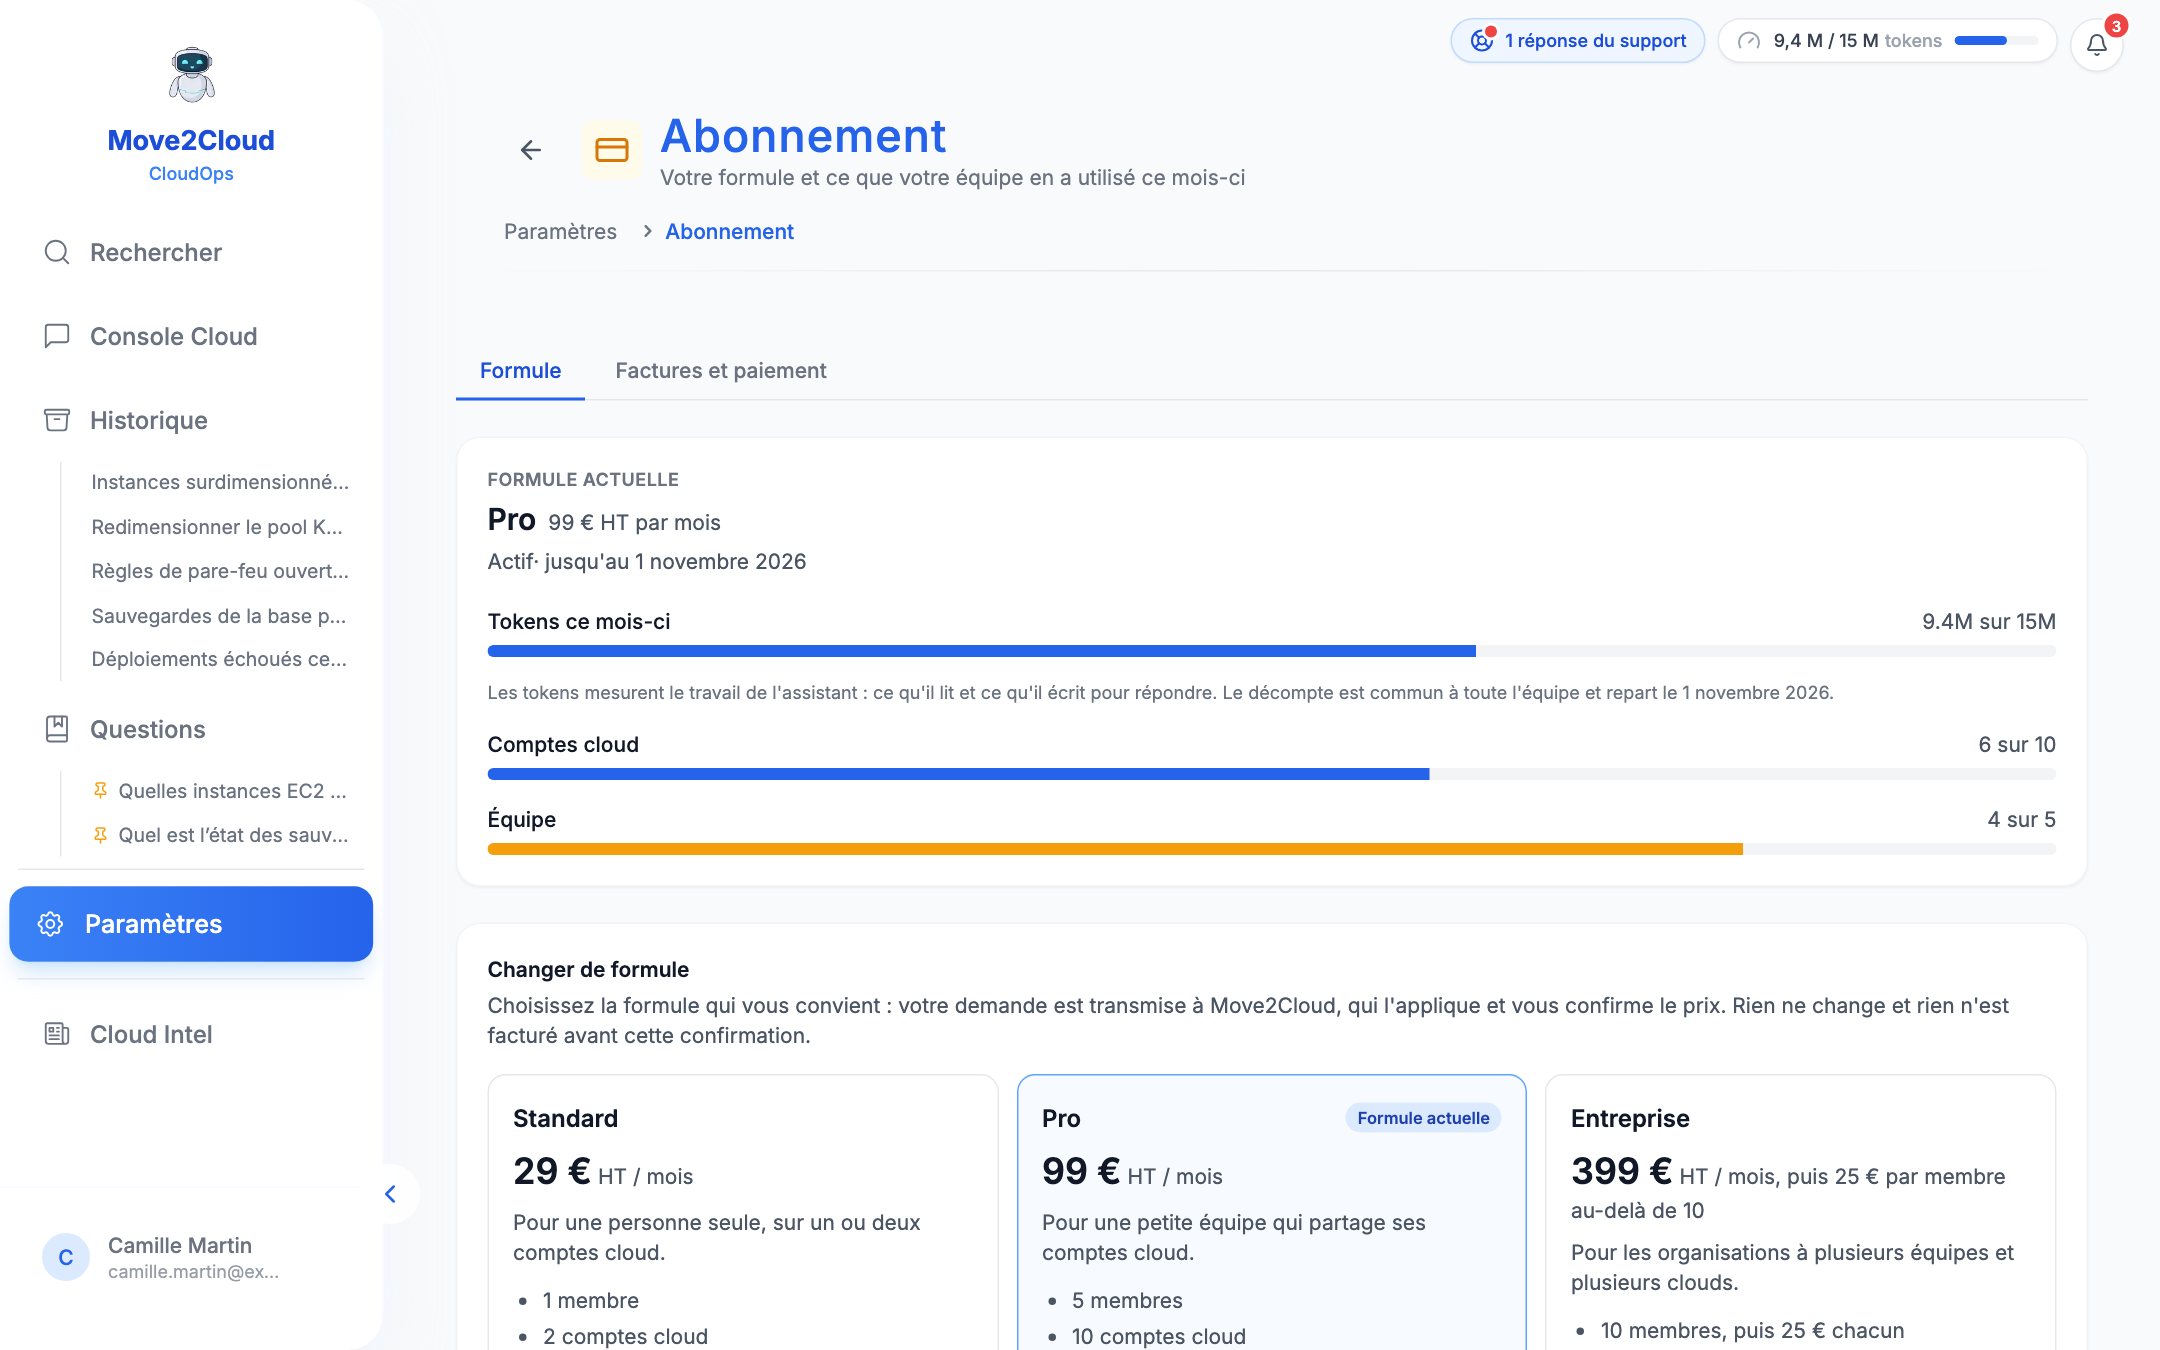Open history item Sauvegardes de la base p…

(219, 616)
